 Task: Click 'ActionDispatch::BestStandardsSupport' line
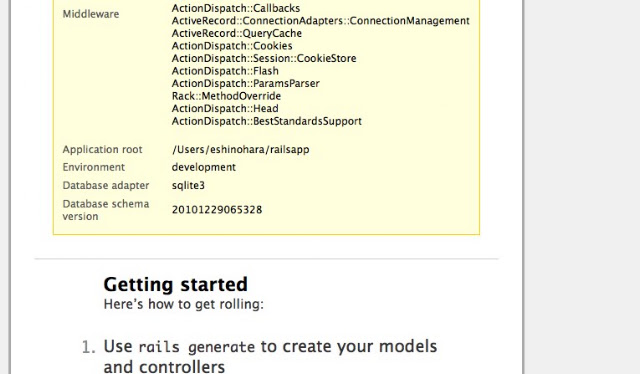coord(267,121)
